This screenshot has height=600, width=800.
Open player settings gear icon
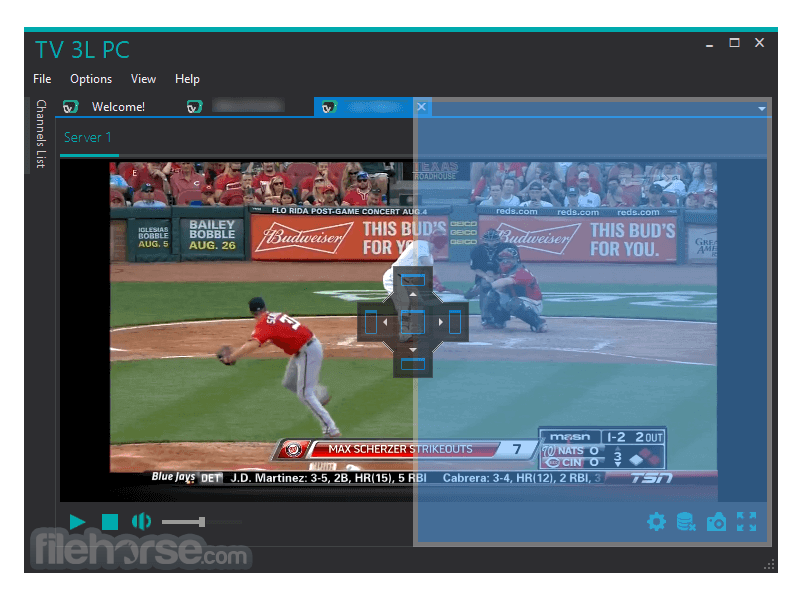[656, 522]
